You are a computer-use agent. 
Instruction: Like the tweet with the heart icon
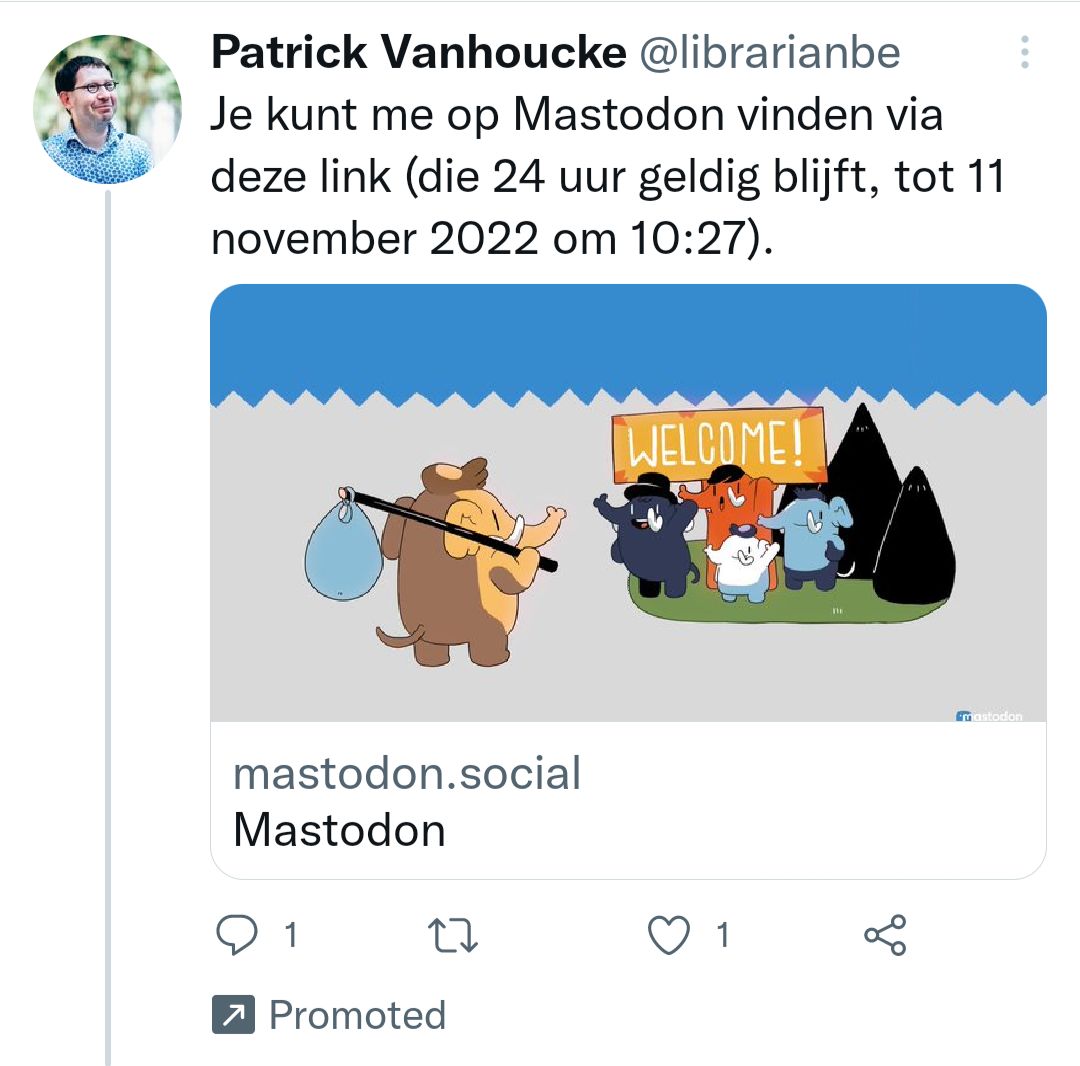coord(669,936)
